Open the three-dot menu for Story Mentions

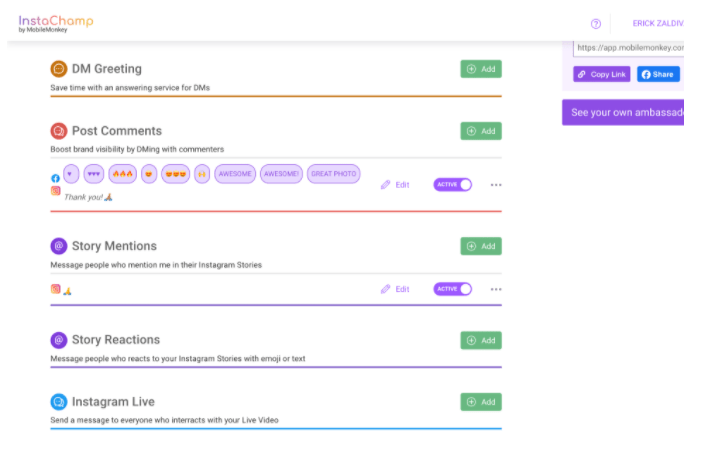pyautogui.click(x=496, y=289)
